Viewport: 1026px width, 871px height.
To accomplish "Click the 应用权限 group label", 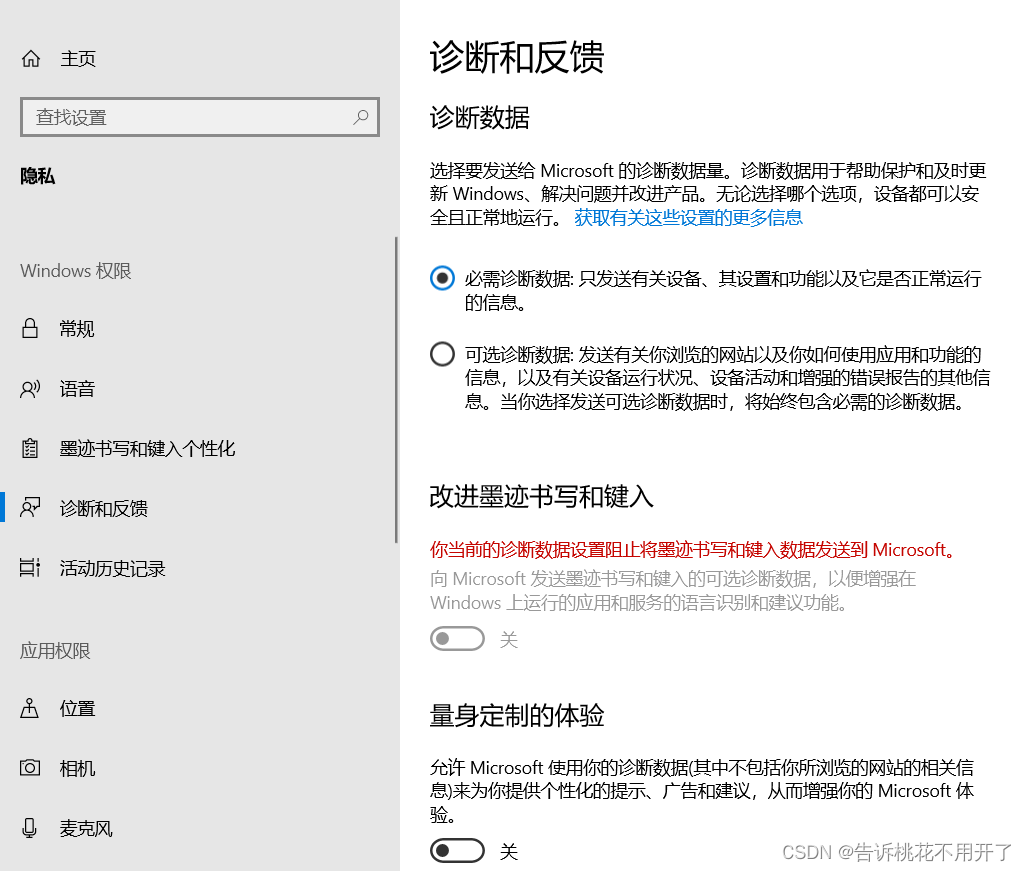I will [x=55, y=650].
